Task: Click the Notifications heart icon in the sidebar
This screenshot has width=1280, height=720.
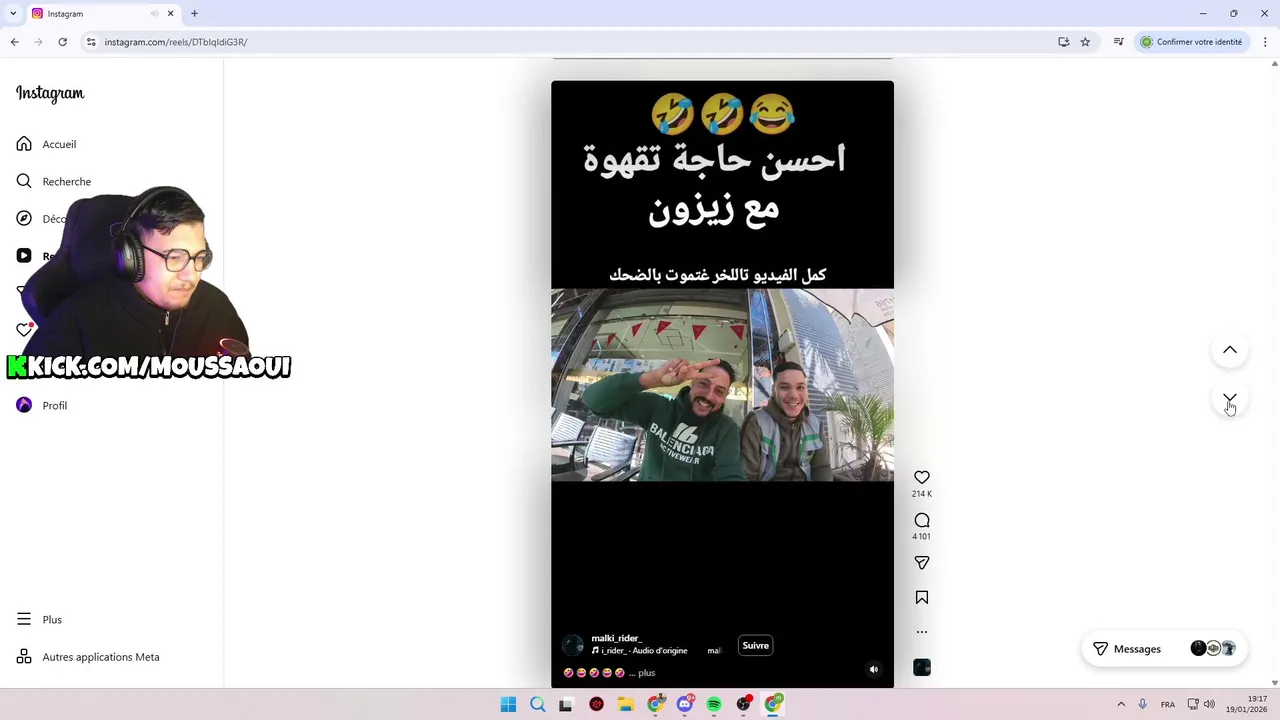Action: point(24,329)
